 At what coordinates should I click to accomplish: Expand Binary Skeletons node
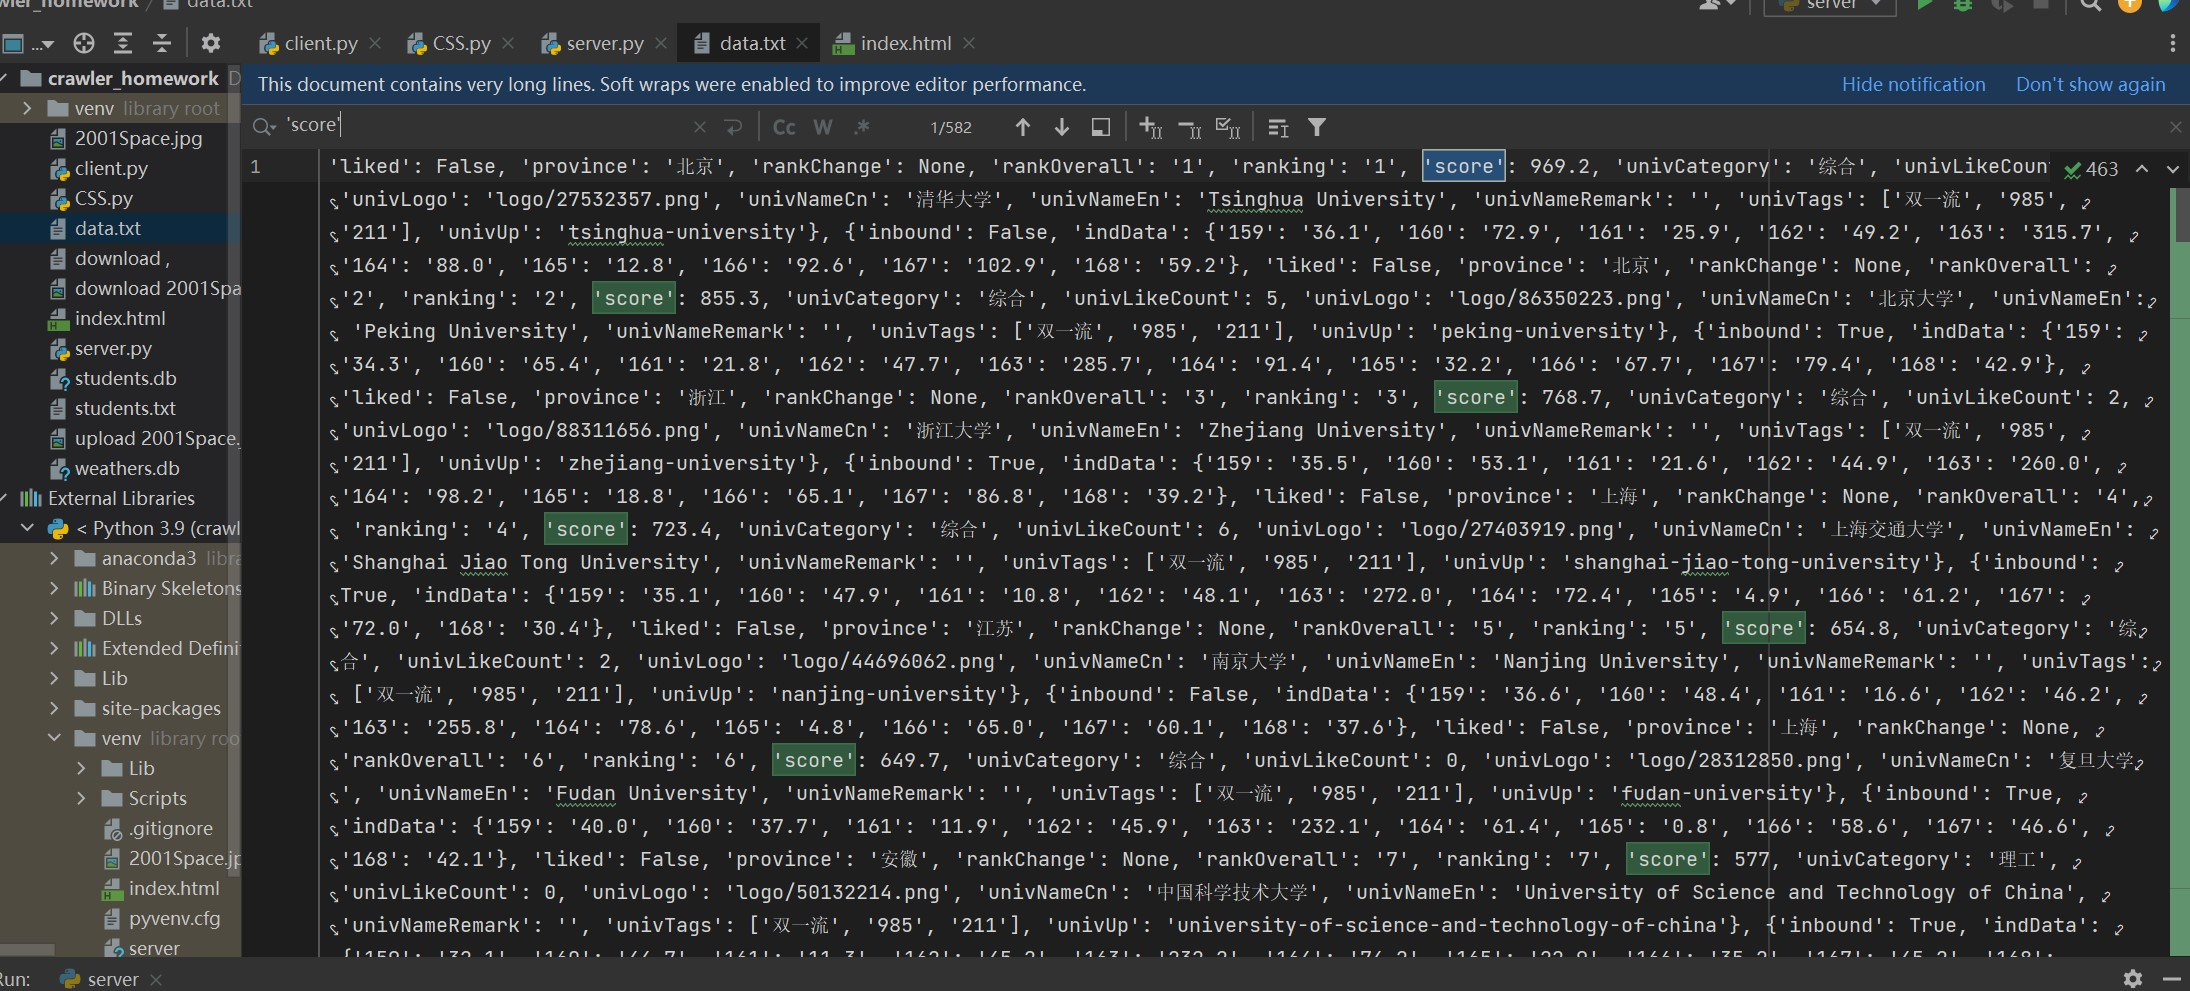[54, 588]
